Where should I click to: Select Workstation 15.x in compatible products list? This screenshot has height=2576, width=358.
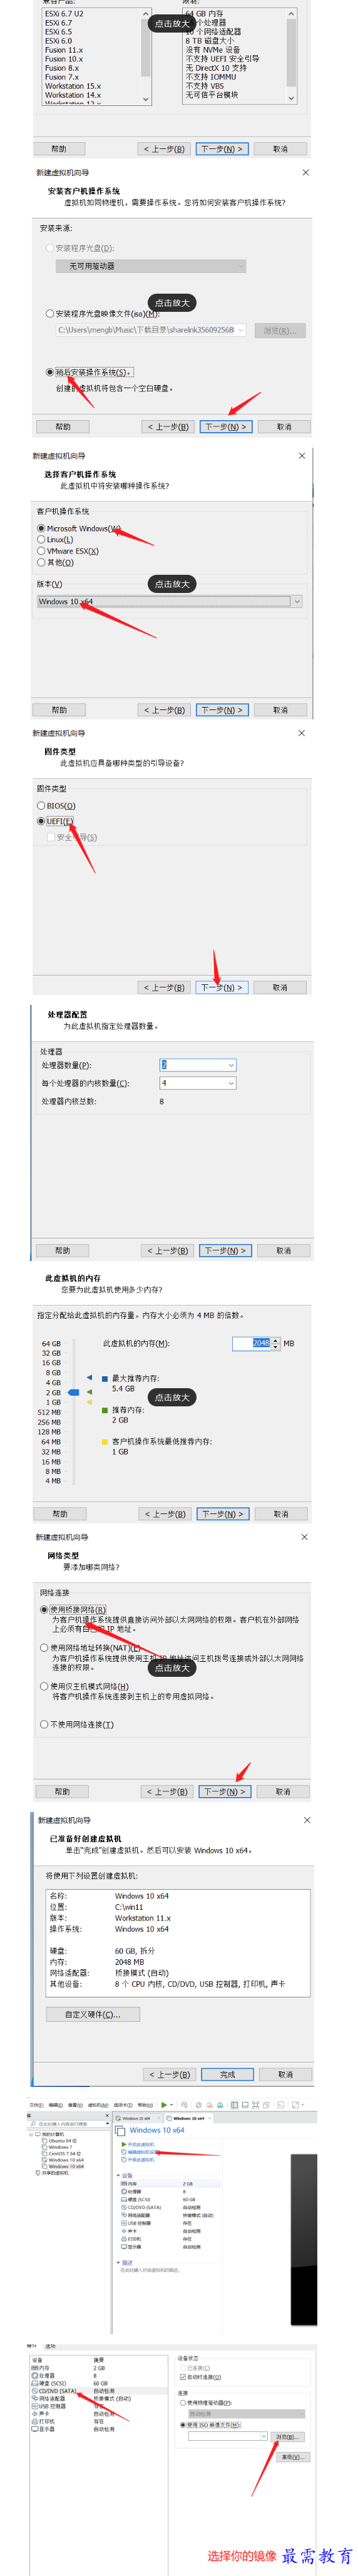[x=73, y=86]
